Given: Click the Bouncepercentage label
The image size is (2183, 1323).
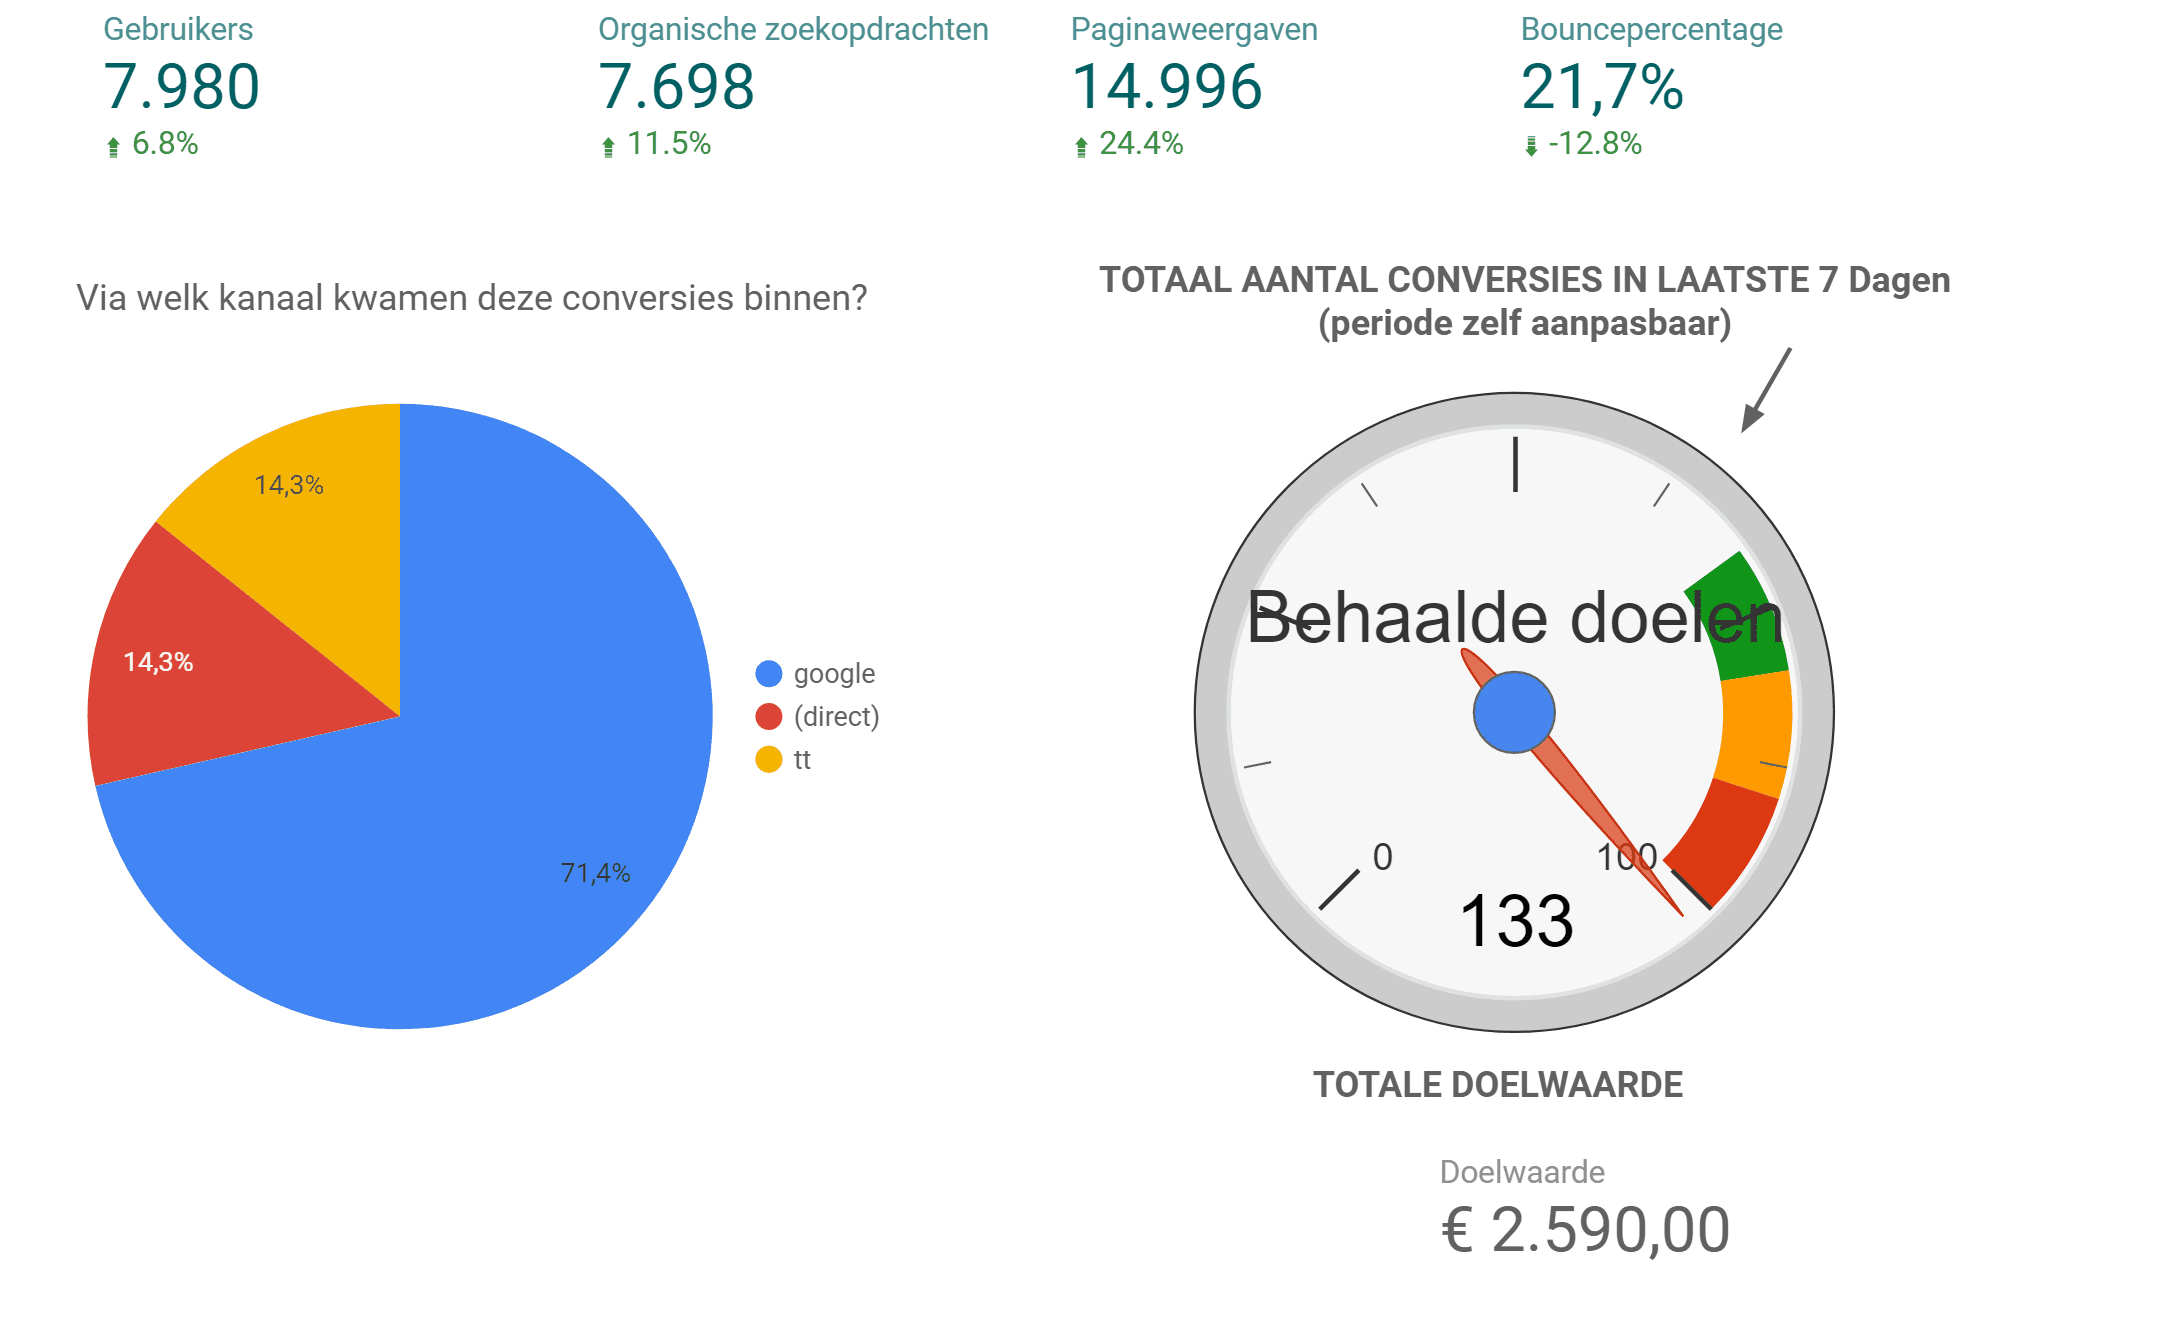Looking at the screenshot, I should click(1651, 30).
